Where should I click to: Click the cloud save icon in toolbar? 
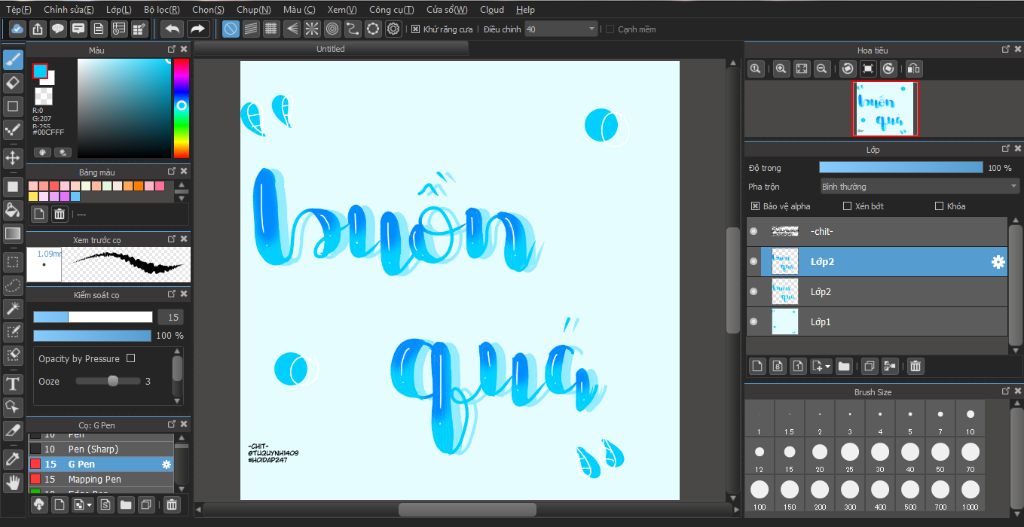click(18, 29)
